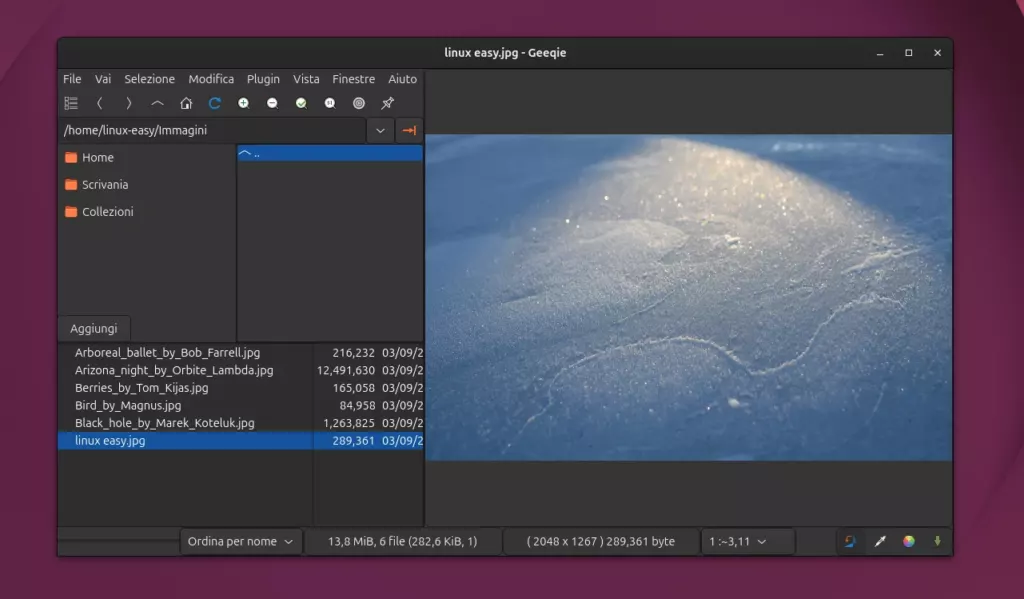Click the size value 84,958

pyautogui.click(x=357, y=406)
